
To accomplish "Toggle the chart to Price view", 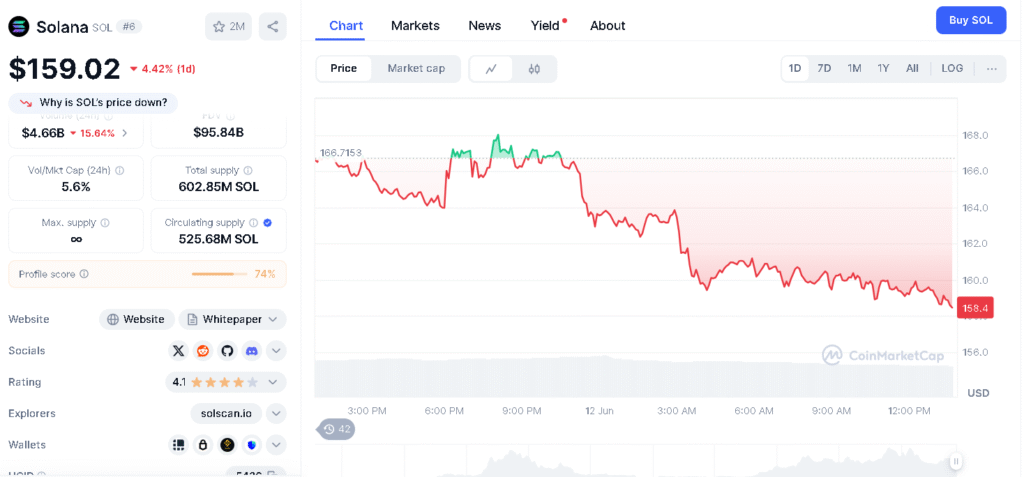I will pyautogui.click(x=343, y=68).
